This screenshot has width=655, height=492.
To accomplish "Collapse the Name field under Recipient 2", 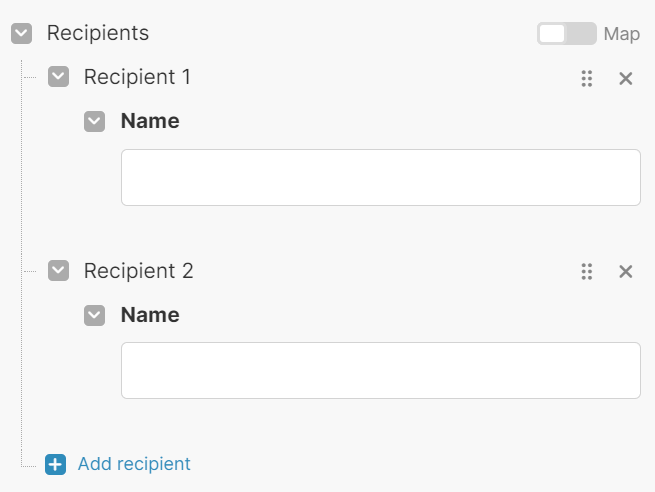I will coord(95,316).
